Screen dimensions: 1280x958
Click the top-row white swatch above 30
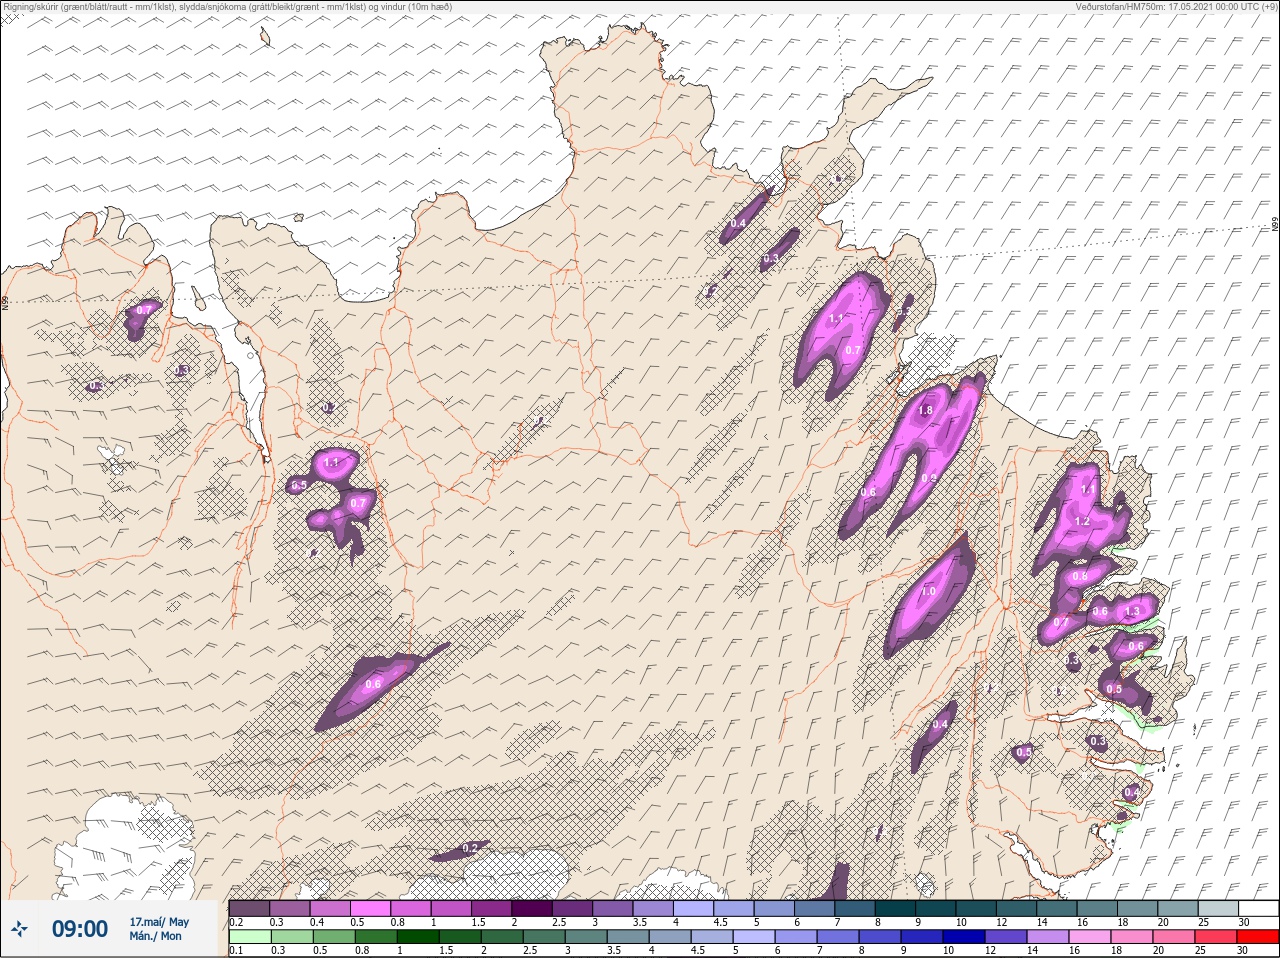1259,909
